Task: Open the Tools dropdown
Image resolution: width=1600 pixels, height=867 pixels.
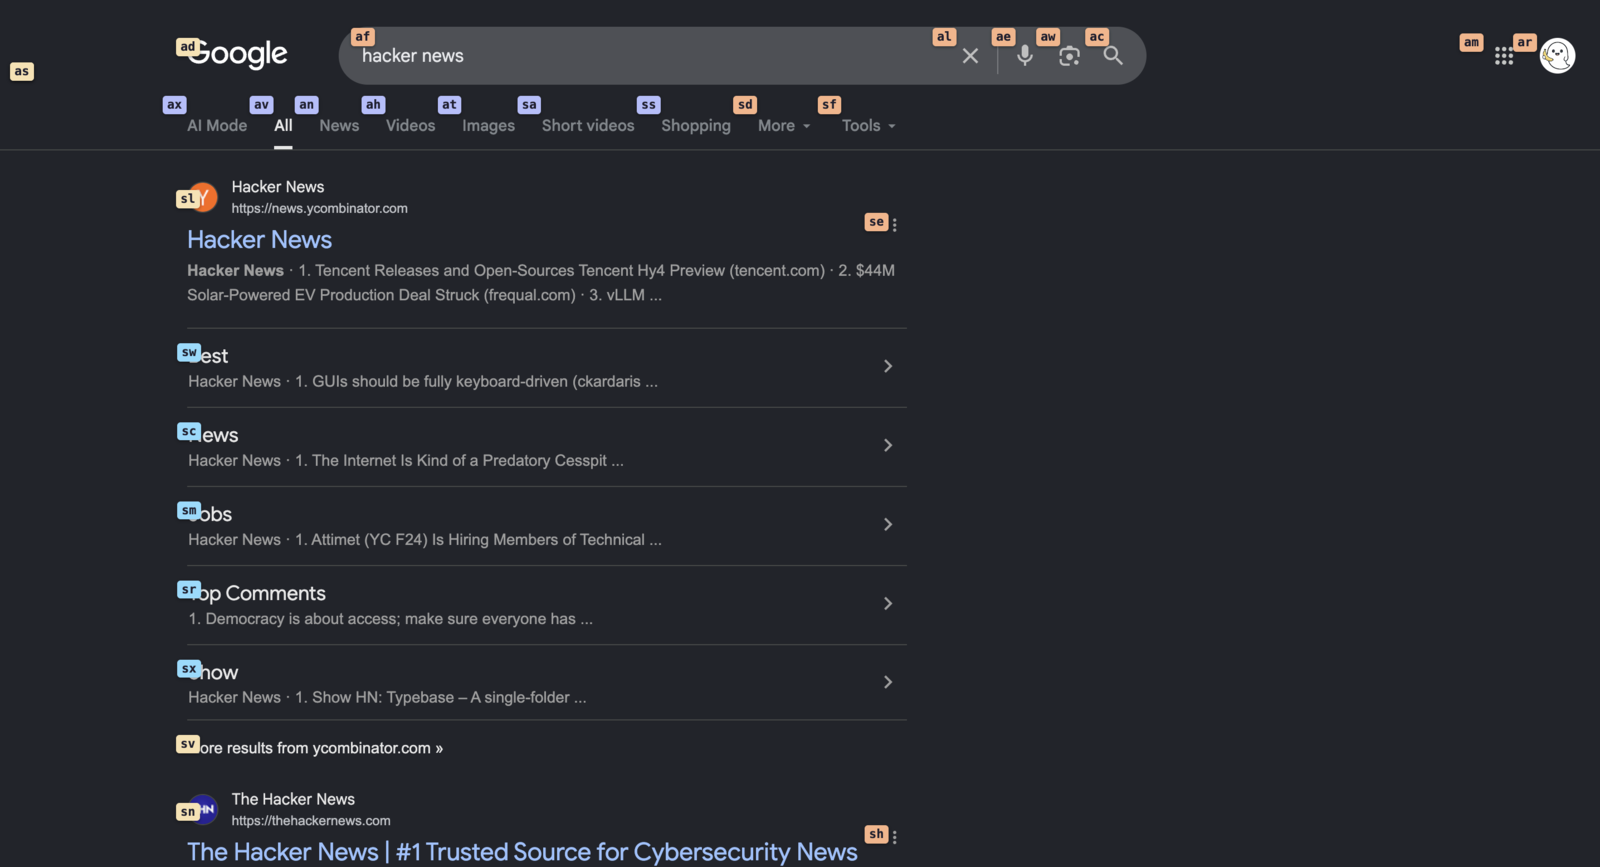Action: [868, 126]
